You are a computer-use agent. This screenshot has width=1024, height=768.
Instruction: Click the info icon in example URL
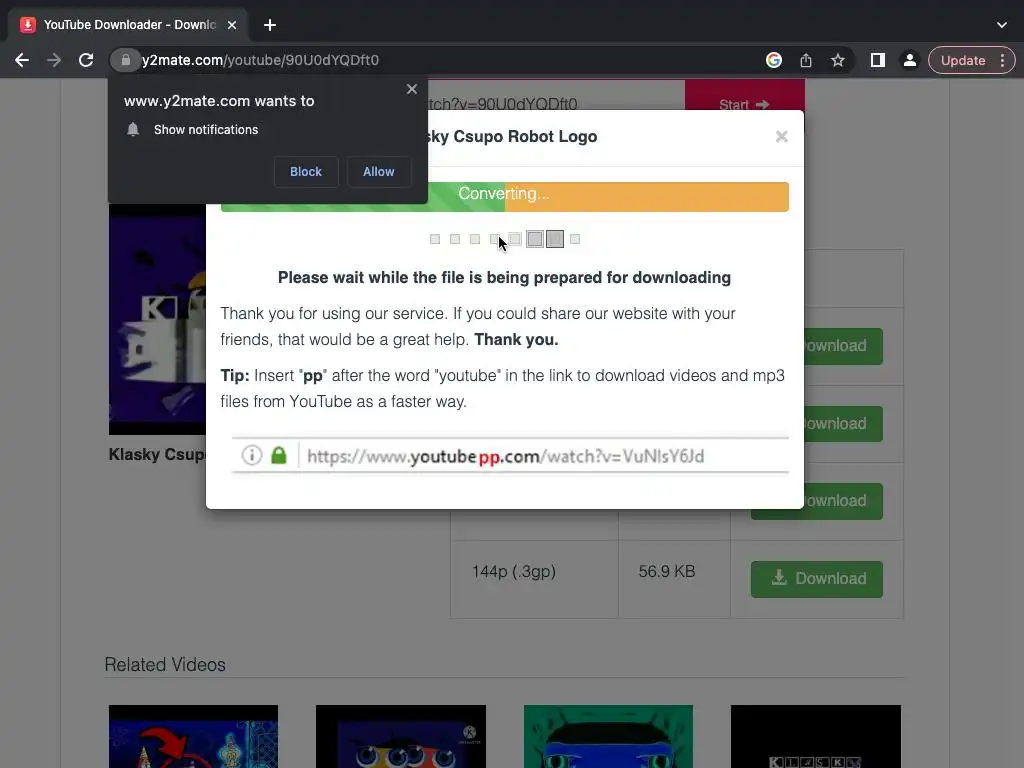click(251, 455)
